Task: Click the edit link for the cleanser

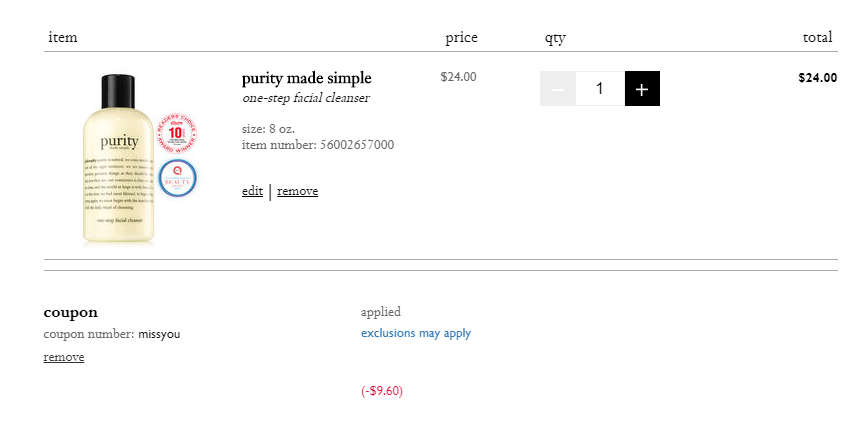Action: [x=252, y=191]
